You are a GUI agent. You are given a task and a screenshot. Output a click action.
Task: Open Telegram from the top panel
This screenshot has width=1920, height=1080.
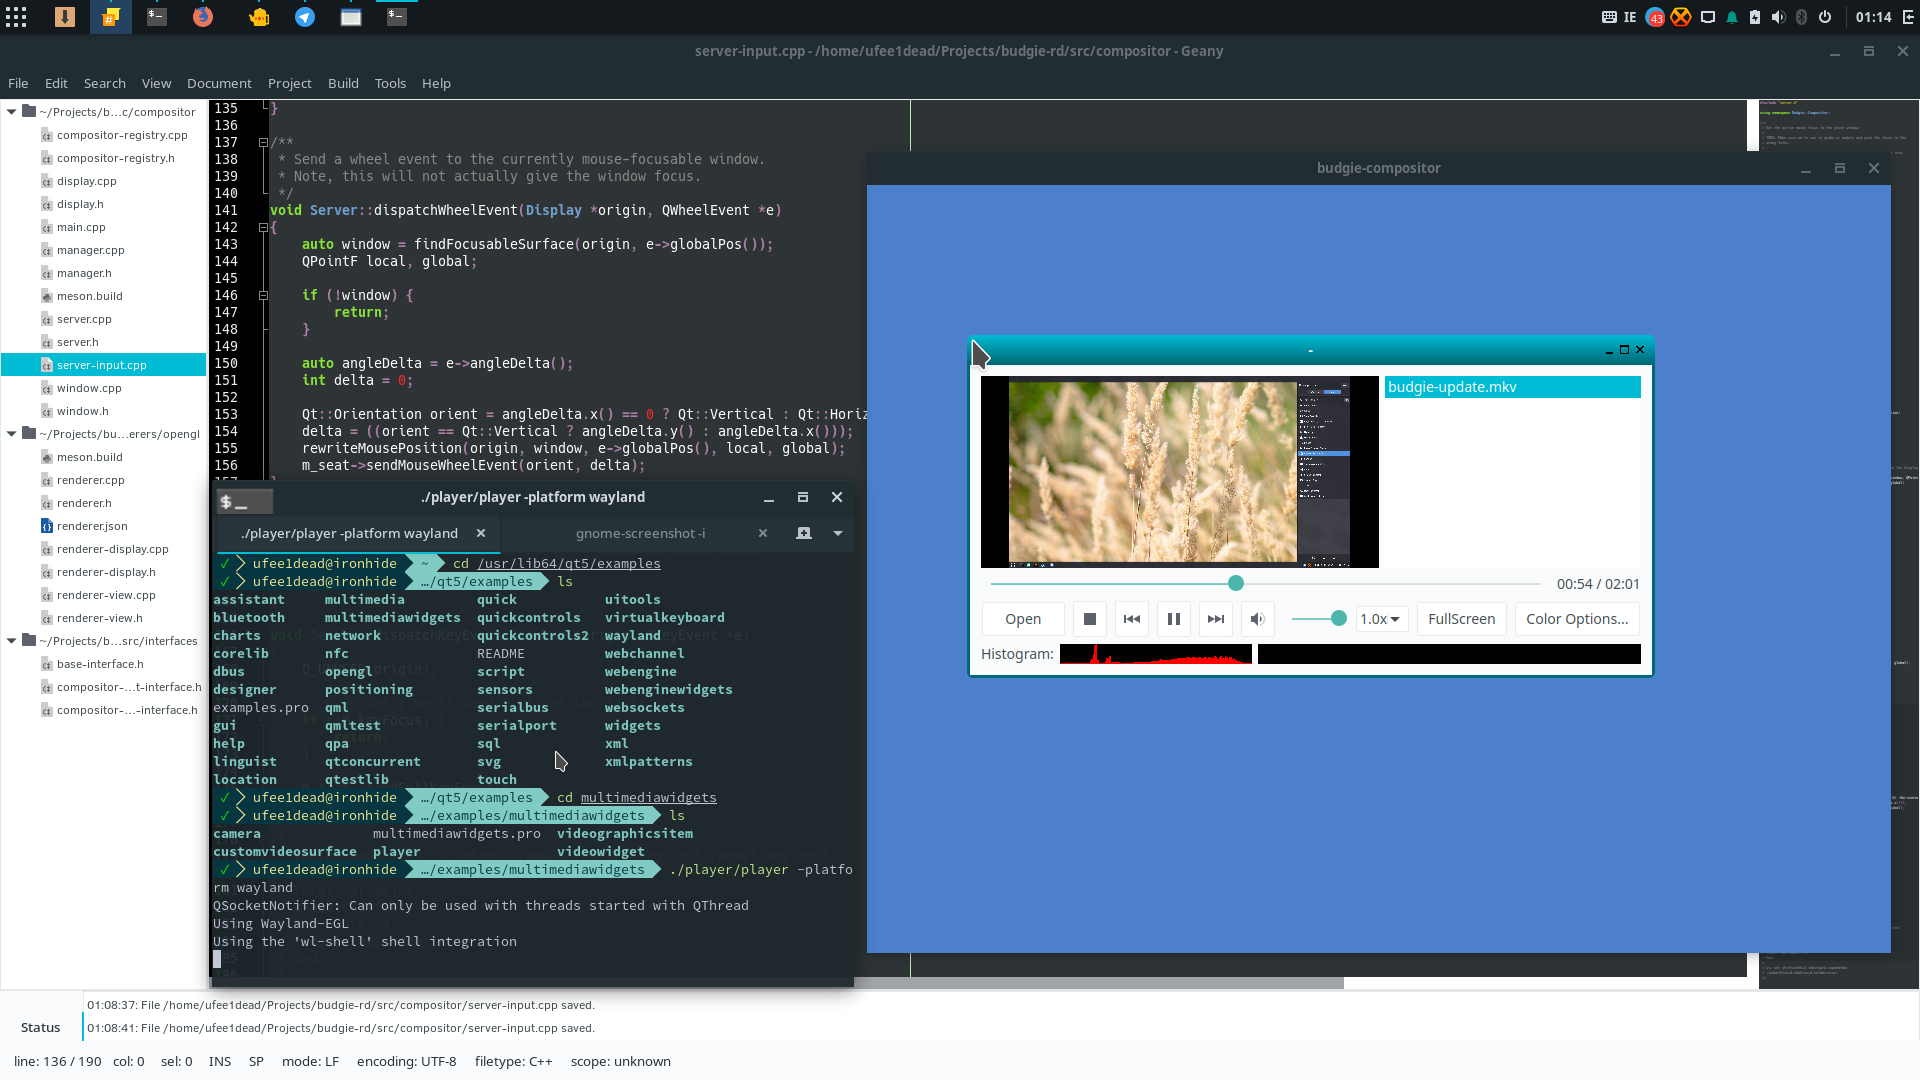(305, 17)
